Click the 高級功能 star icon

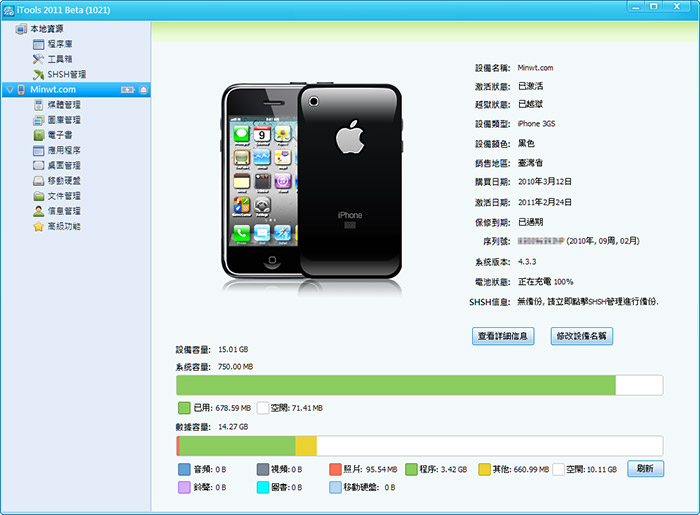(38, 226)
